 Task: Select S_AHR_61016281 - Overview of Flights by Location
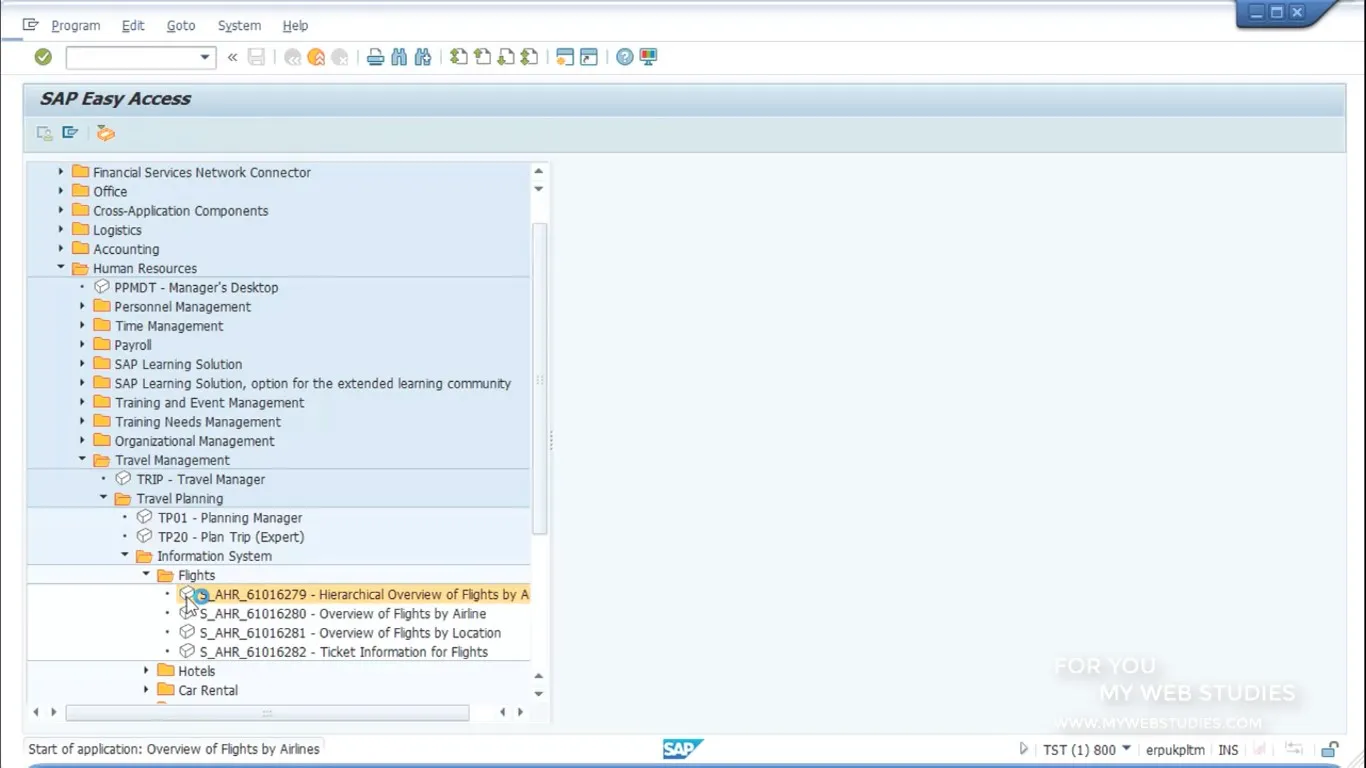click(350, 633)
